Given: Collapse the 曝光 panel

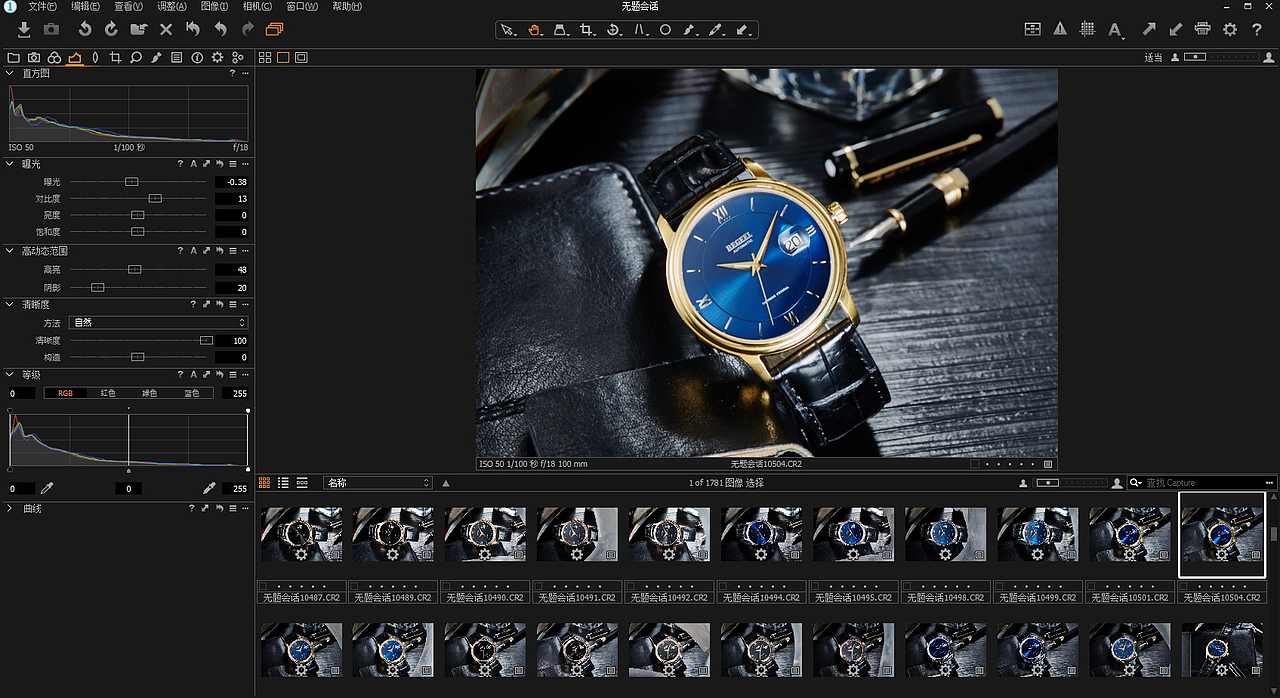Looking at the screenshot, I should pyautogui.click(x=10, y=163).
